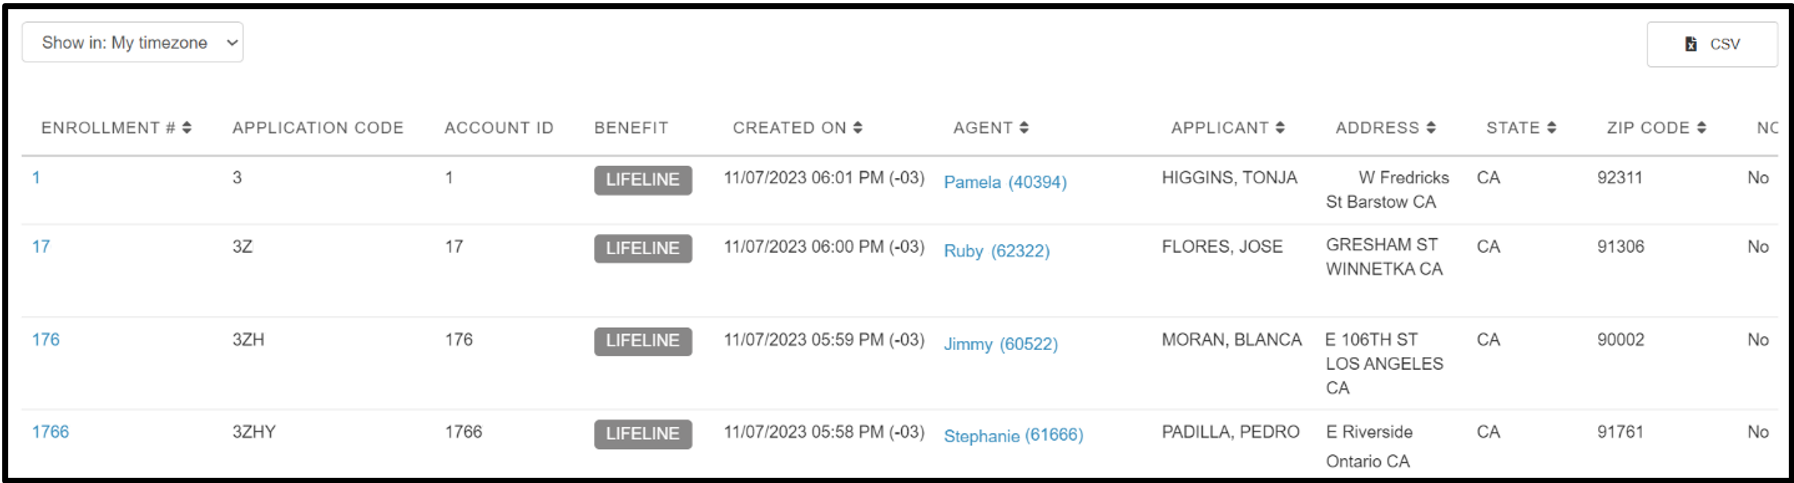Click the Address column sort icon
Screen dimensions: 1794x483
[x=1431, y=128]
